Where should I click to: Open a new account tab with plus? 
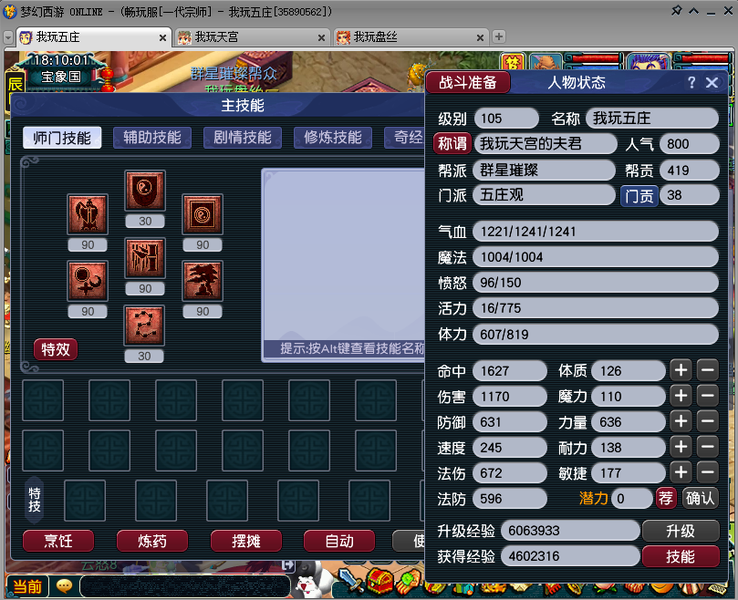pos(499,36)
